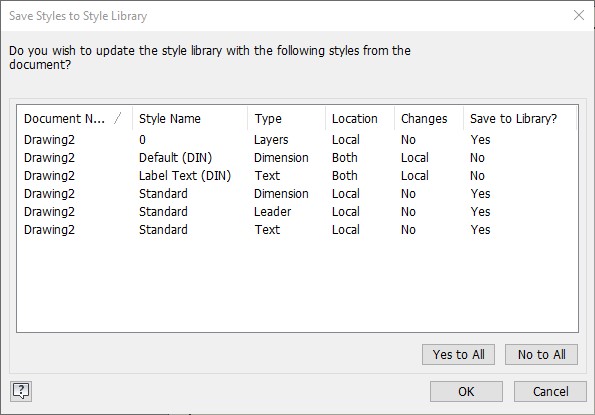Click 'Drawing2' in the Leader row
595x415 pixels.
pos(49,212)
